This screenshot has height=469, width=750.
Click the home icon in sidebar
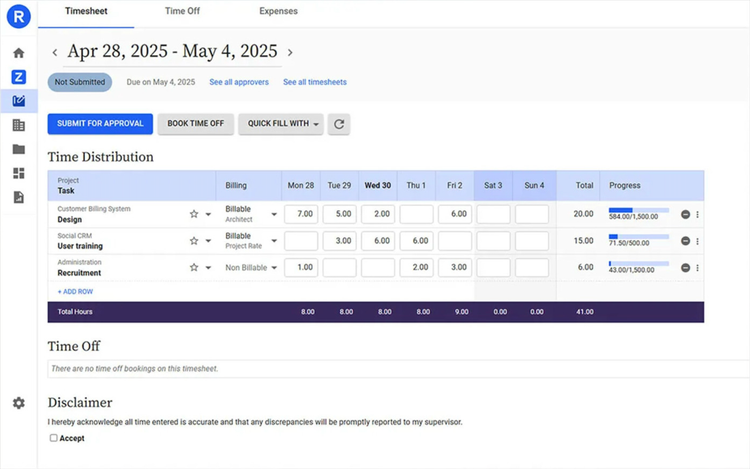18,53
